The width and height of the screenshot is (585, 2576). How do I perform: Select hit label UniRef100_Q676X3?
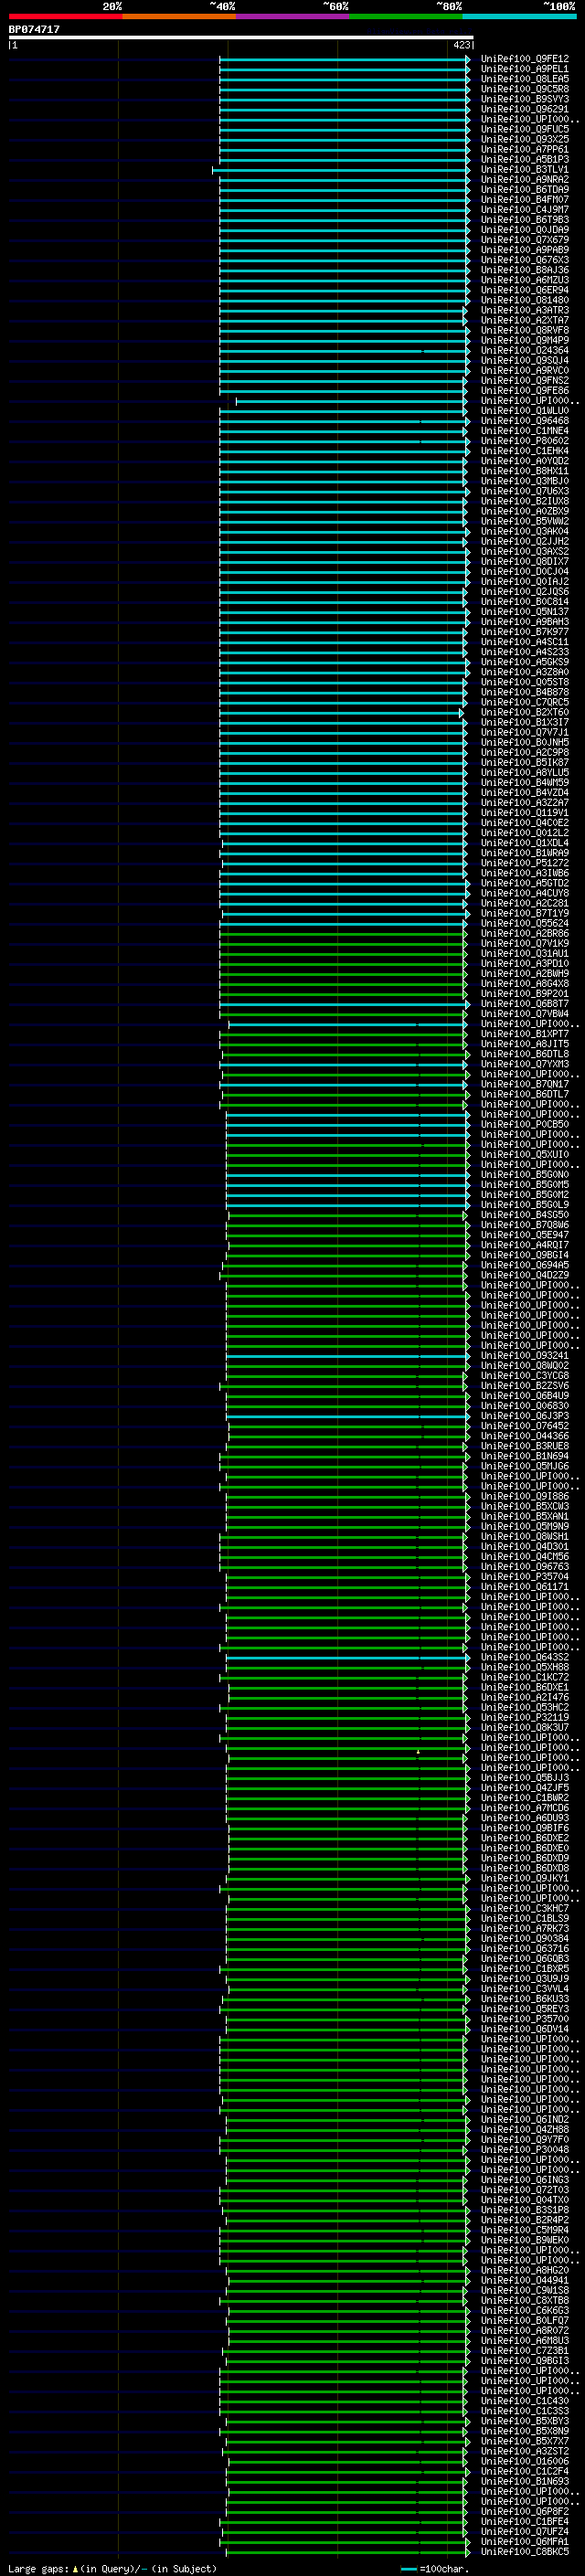(x=525, y=260)
